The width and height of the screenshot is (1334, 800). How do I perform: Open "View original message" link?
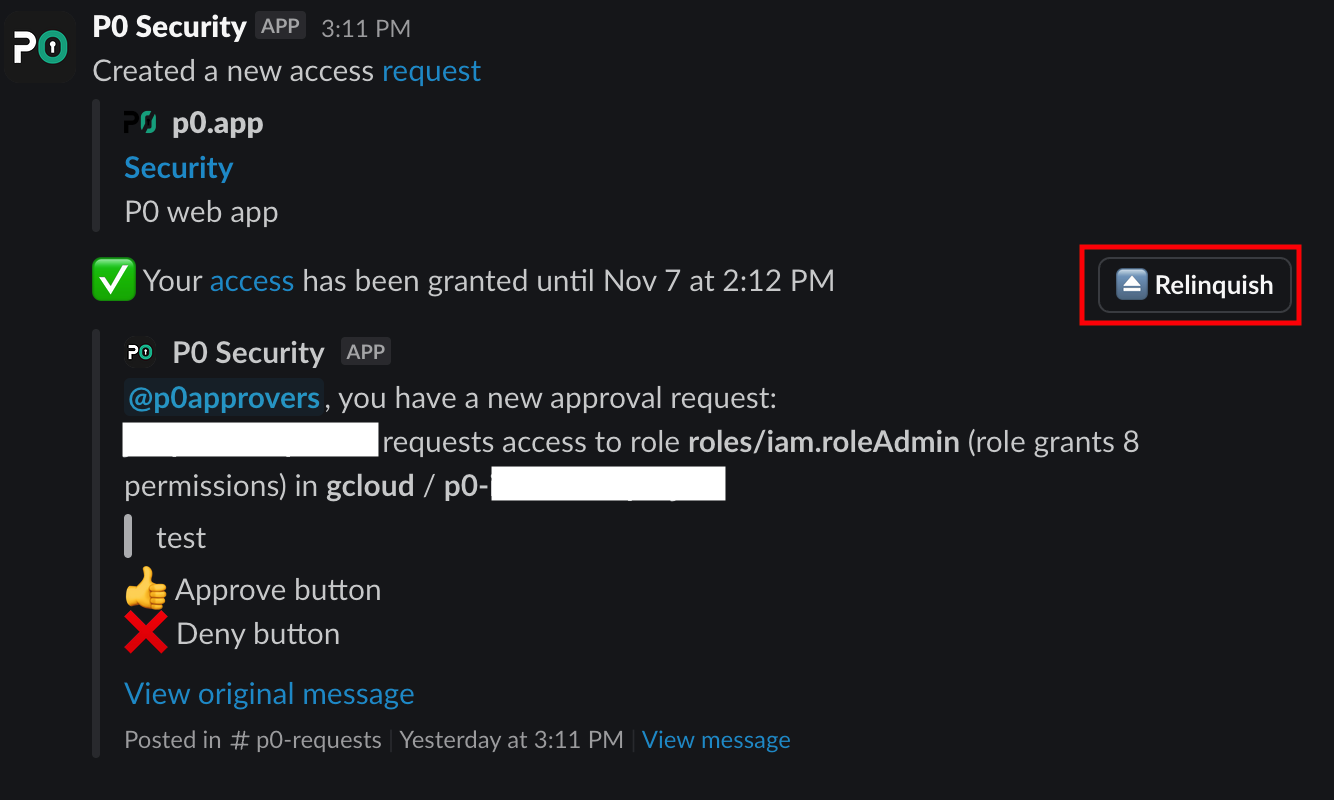tap(269, 693)
